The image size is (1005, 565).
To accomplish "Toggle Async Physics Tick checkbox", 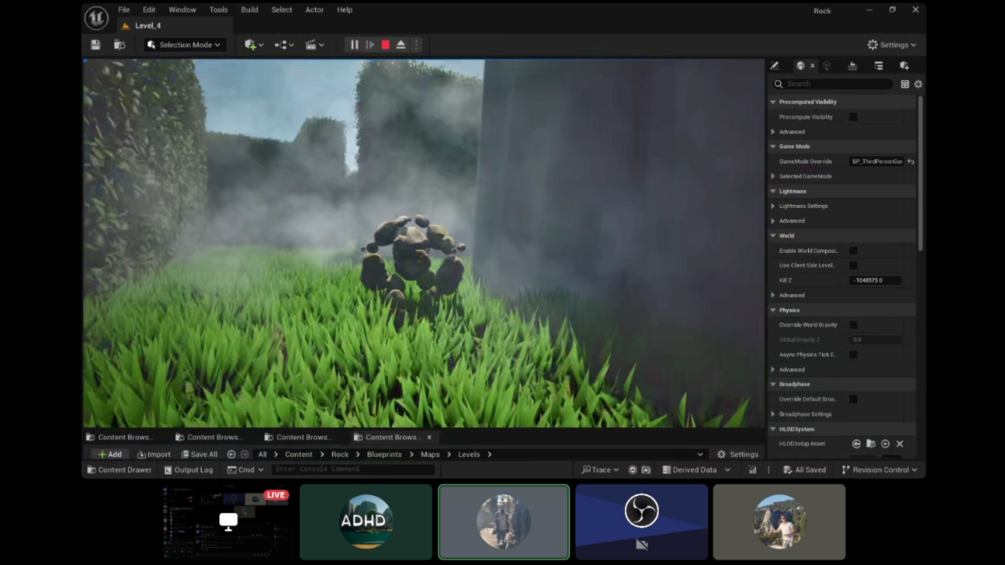I will tap(853, 354).
